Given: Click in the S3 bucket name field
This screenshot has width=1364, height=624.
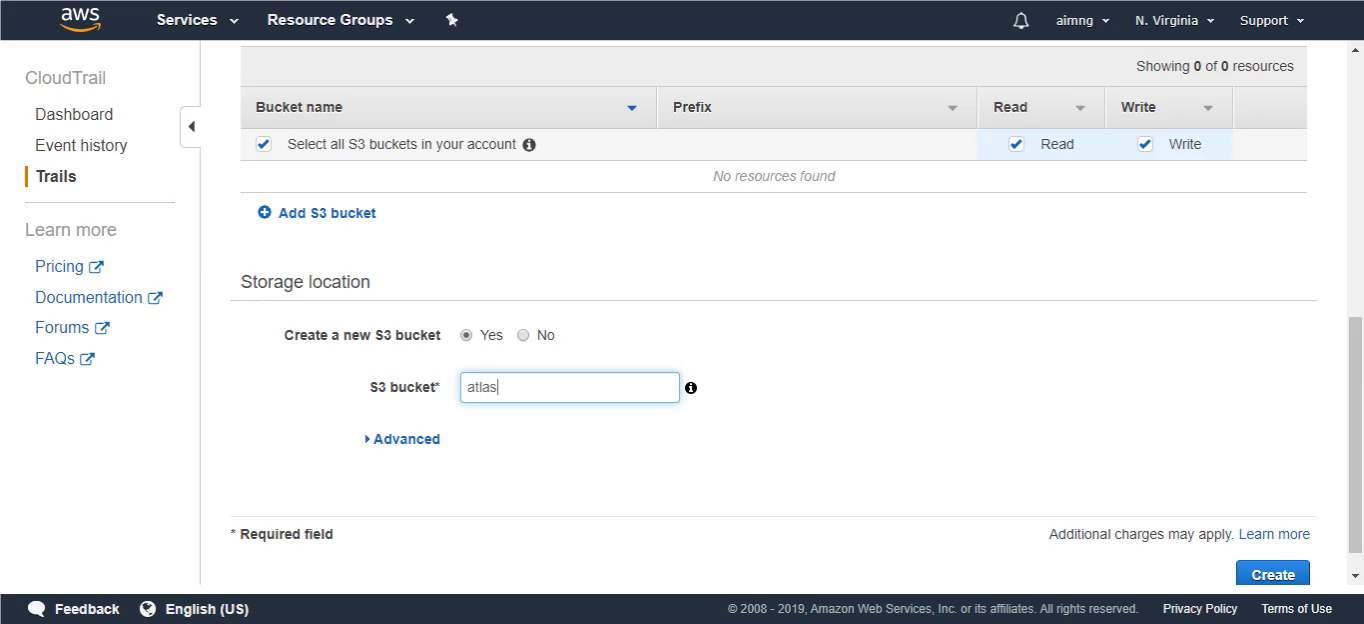Looking at the screenshot, I should (570, 388).
